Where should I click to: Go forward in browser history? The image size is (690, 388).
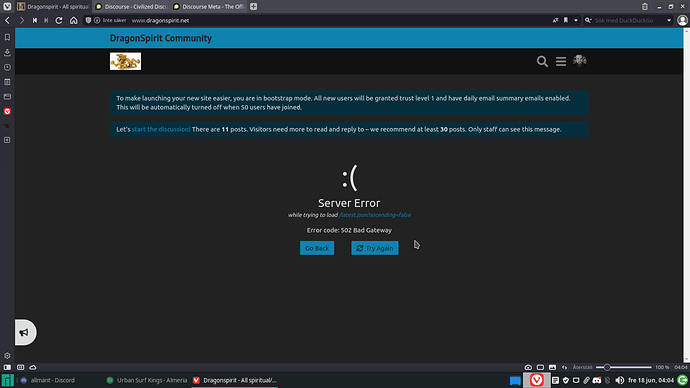point(22,20)
